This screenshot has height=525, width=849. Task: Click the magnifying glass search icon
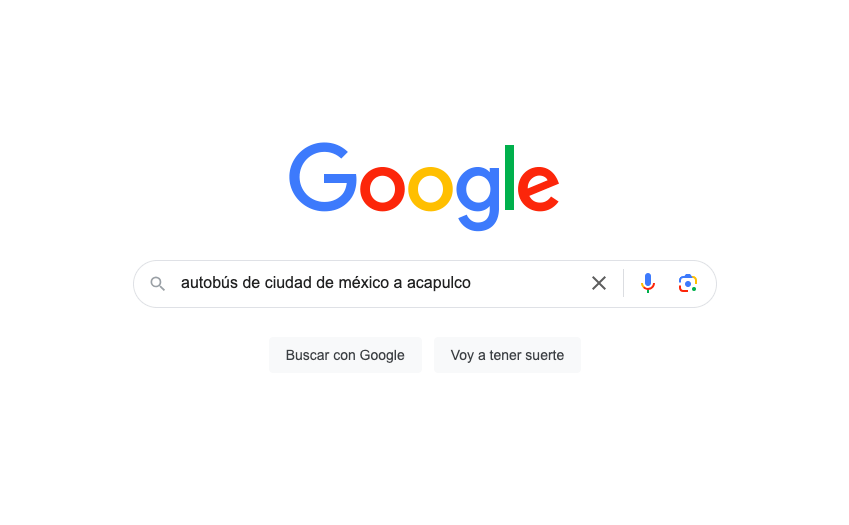pos(158,284)
